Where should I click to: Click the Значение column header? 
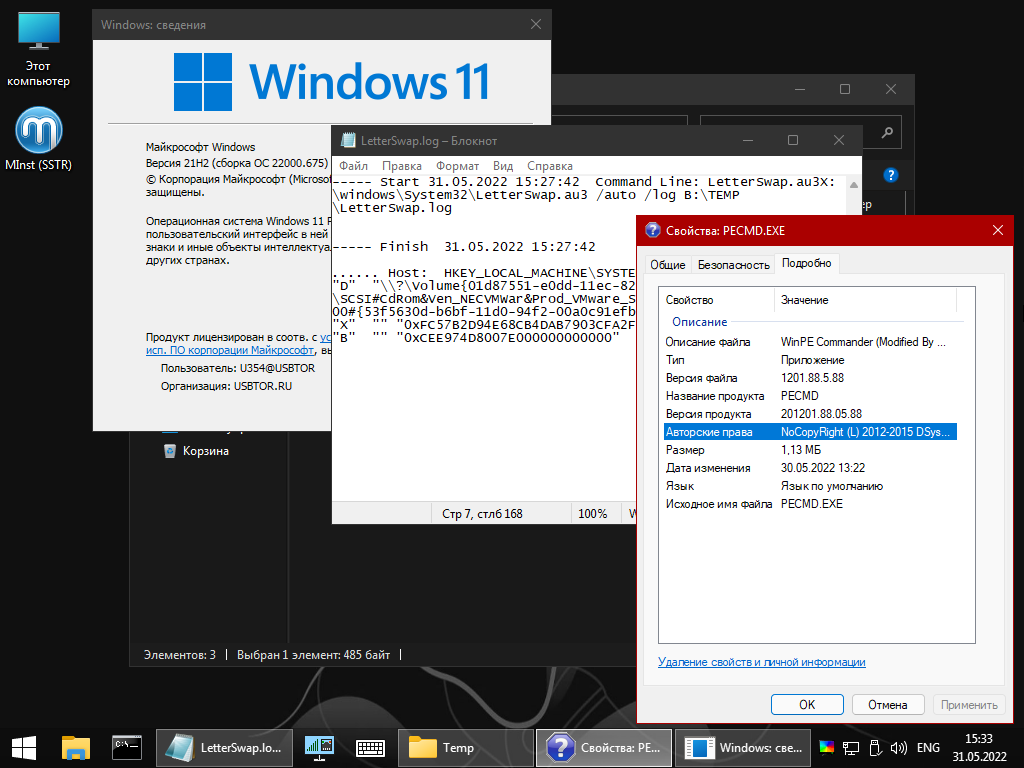tap(865, 300)
